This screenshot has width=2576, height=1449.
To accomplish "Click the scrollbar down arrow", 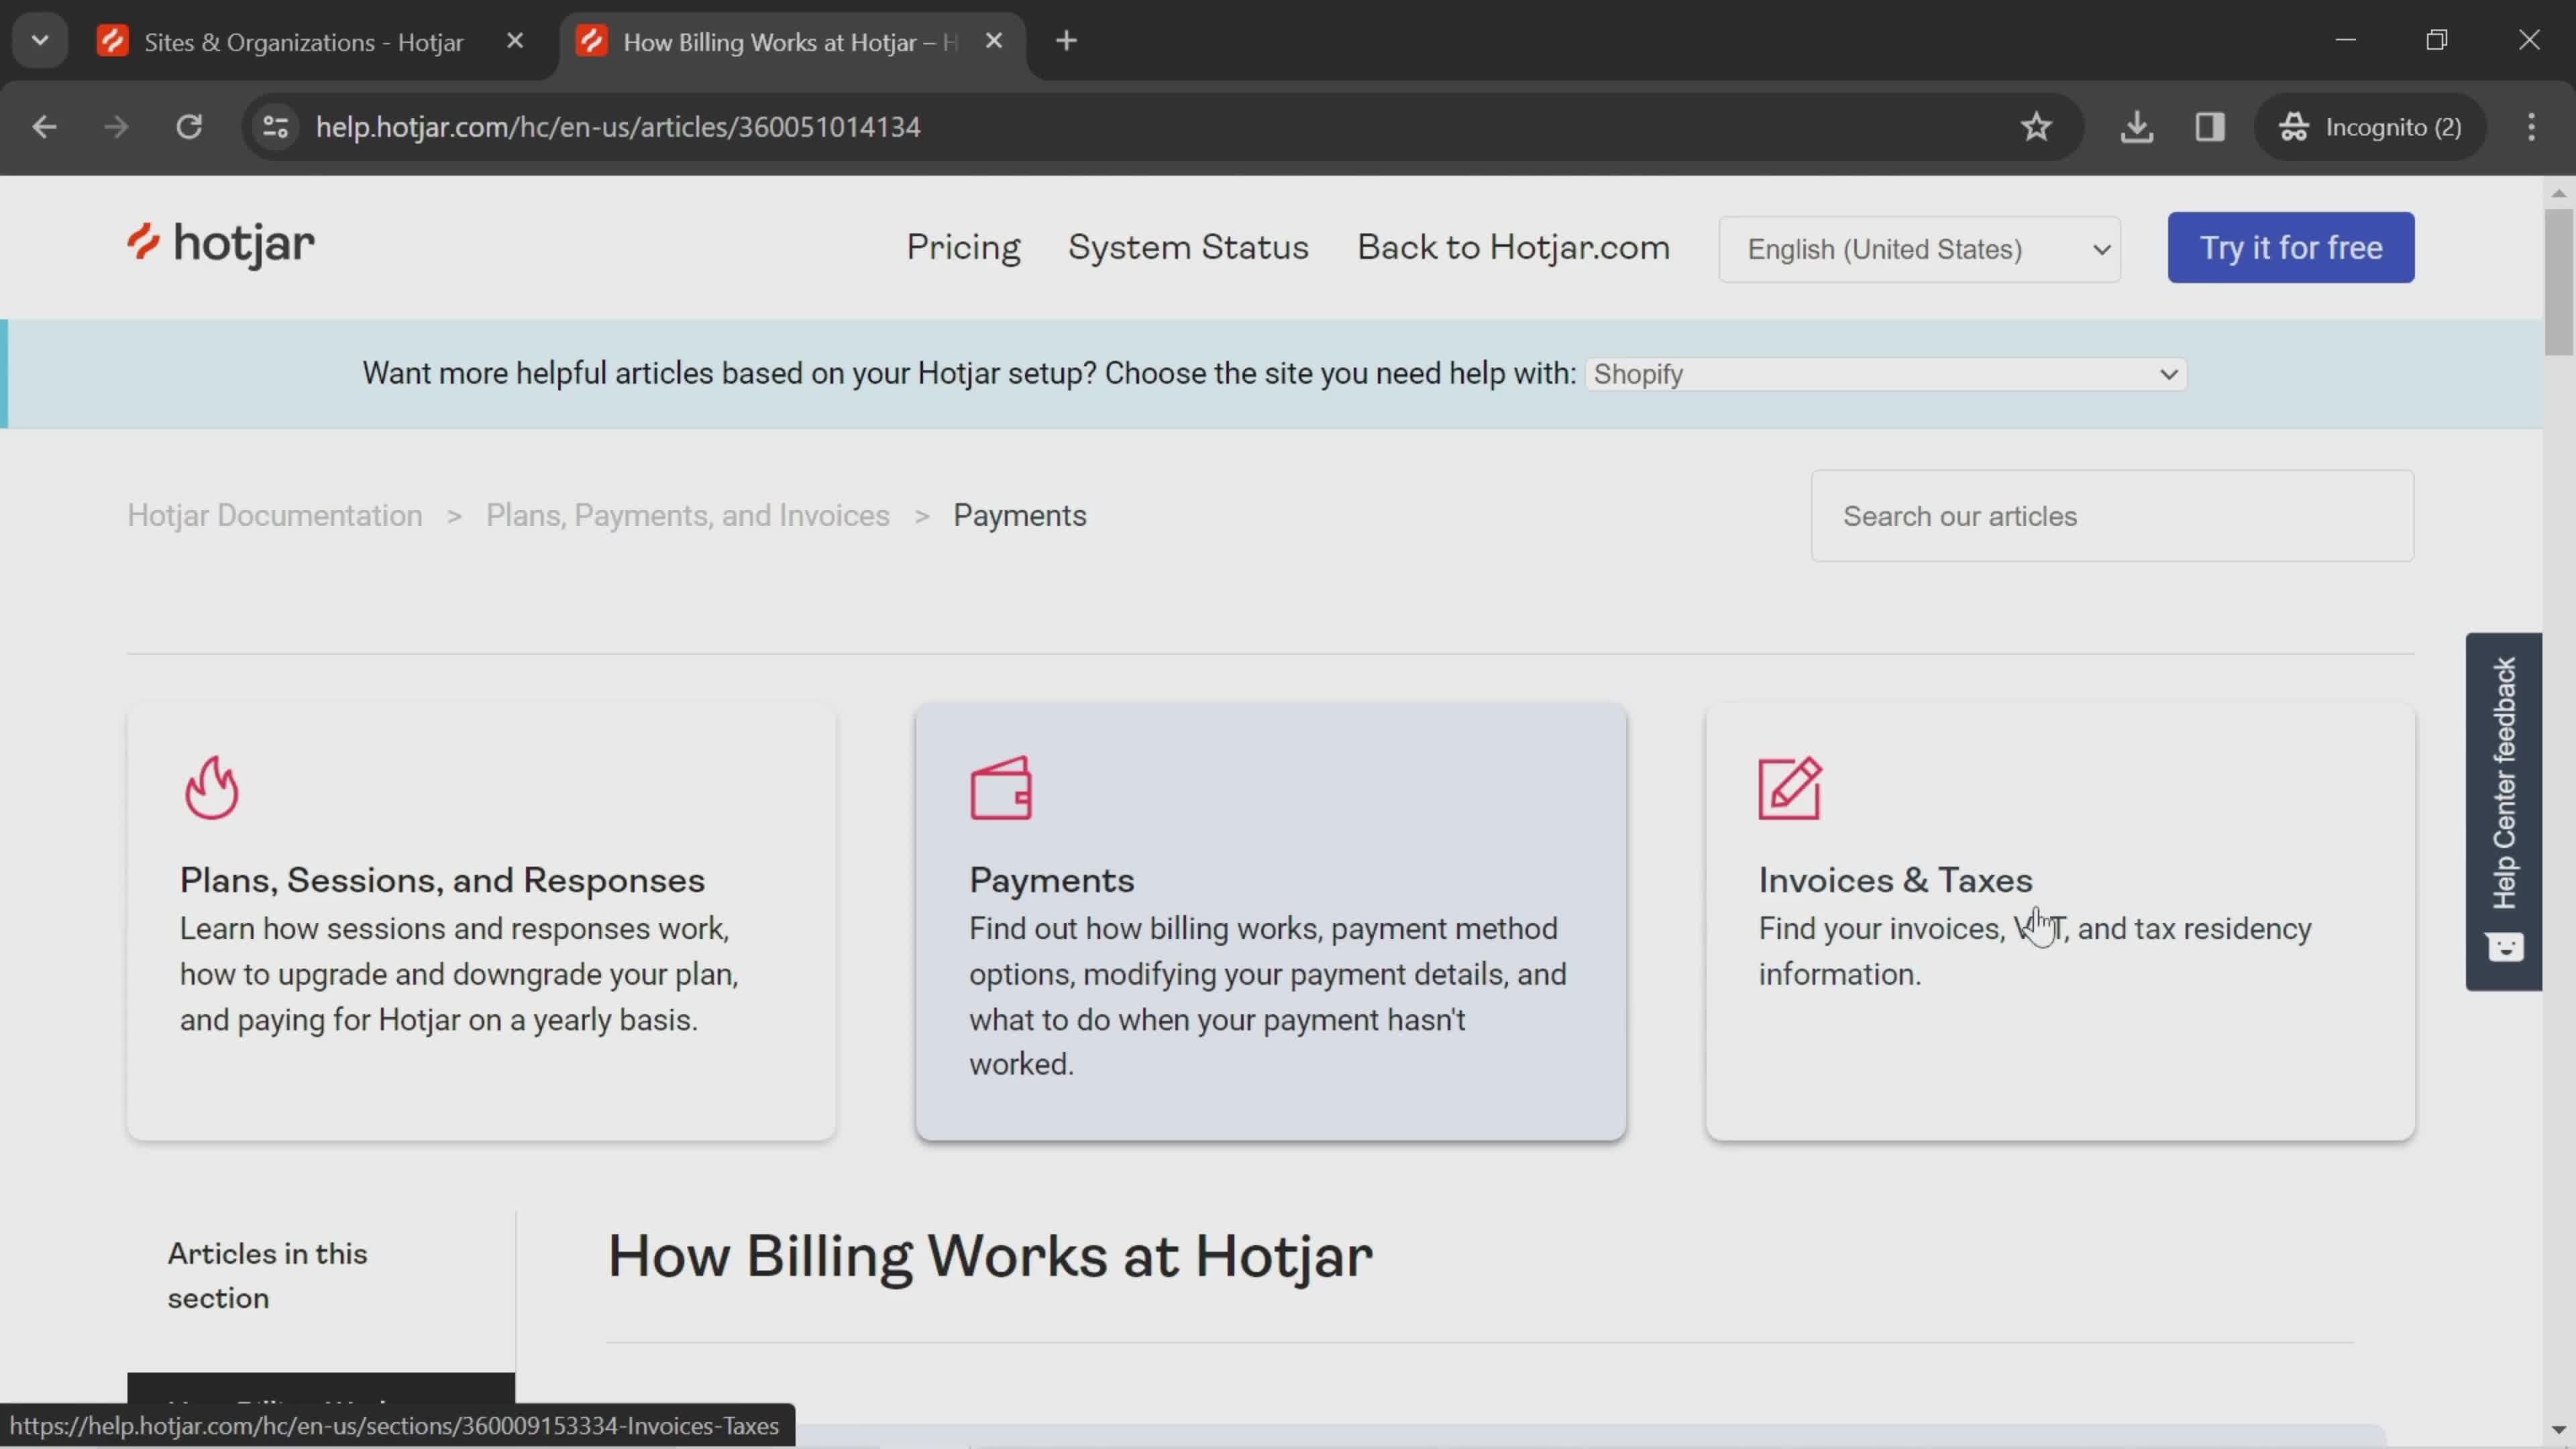I will coord(2559,1431).
